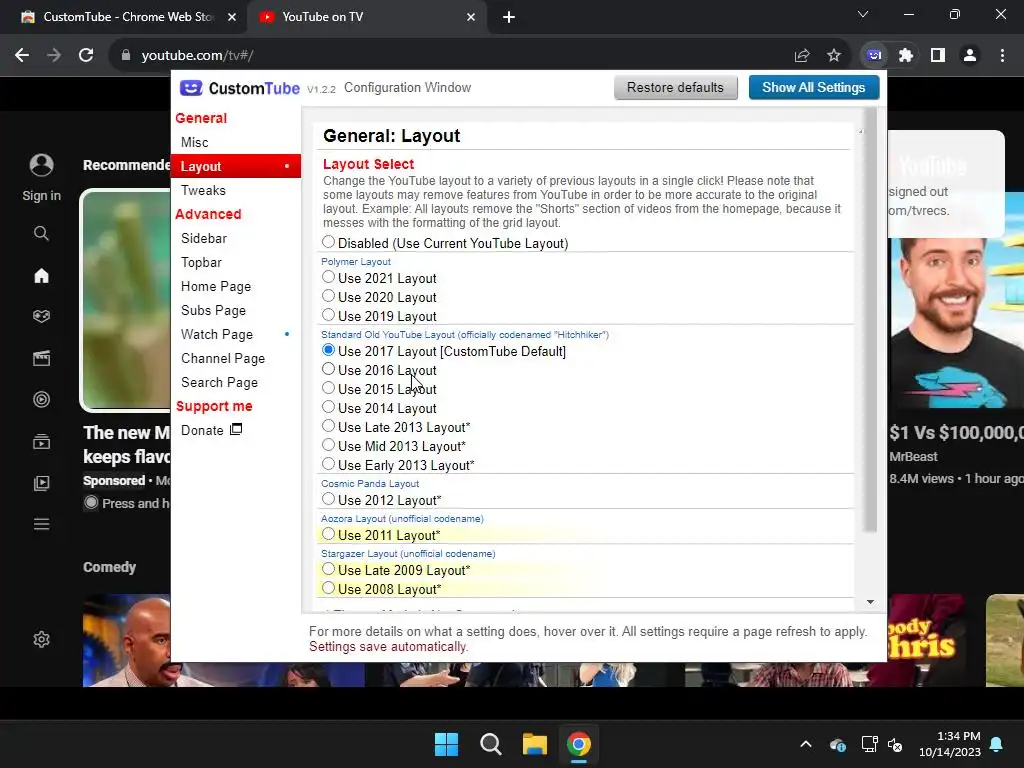Reload the YouTube TV page
This screenshot has height=768, width=1024.
pyautogui.click(x=86, y=56)
